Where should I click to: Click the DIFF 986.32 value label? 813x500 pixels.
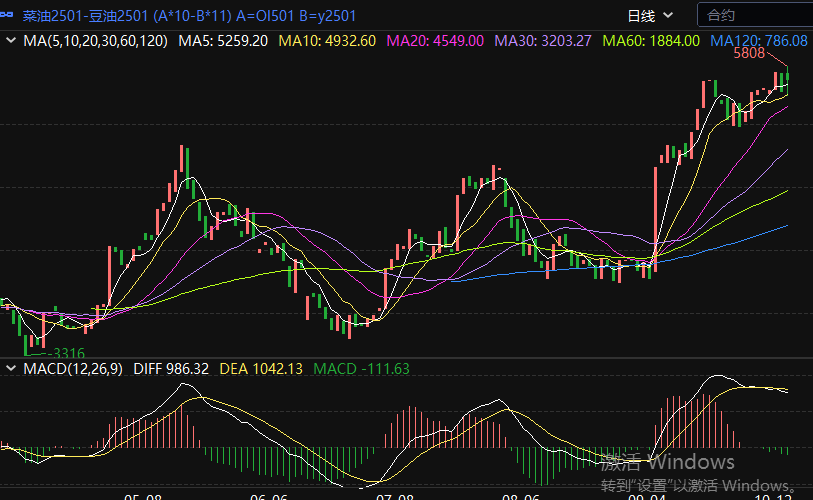pyautogui.click(x=172, y=369)
